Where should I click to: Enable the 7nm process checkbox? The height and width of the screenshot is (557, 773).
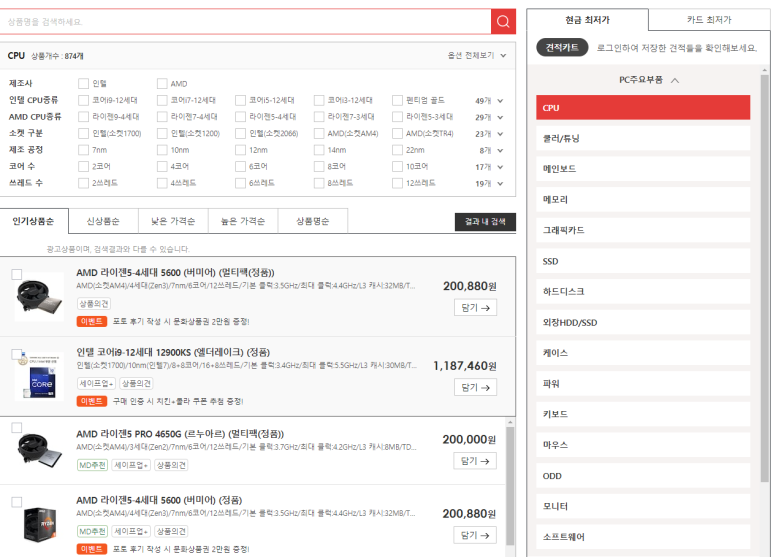(83, 150)
